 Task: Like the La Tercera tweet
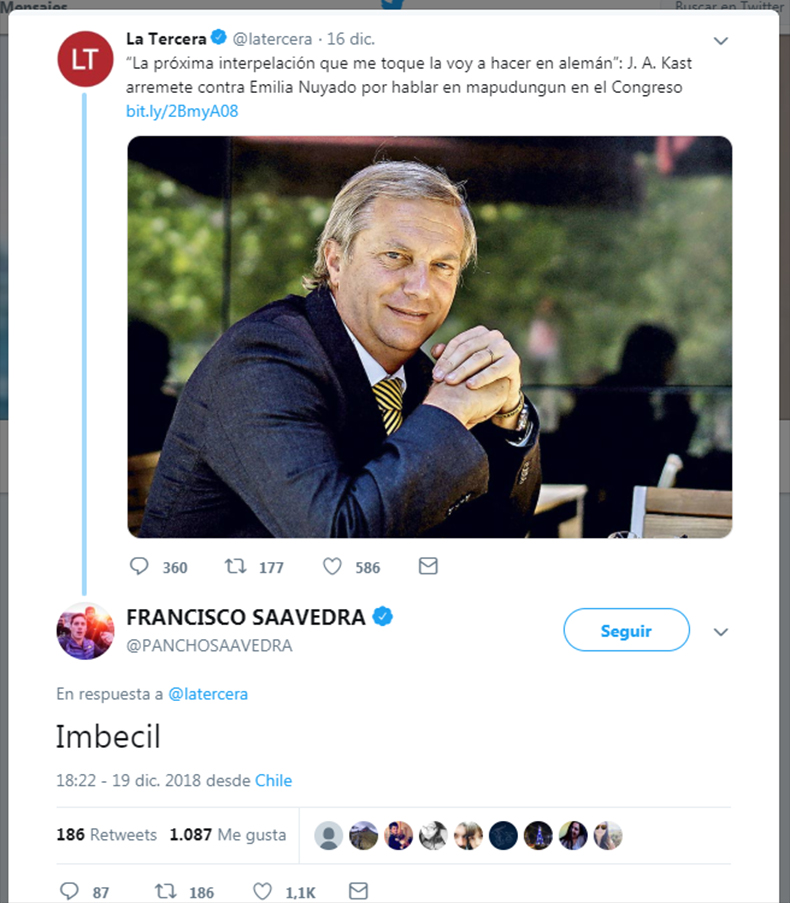click(332, 566)
